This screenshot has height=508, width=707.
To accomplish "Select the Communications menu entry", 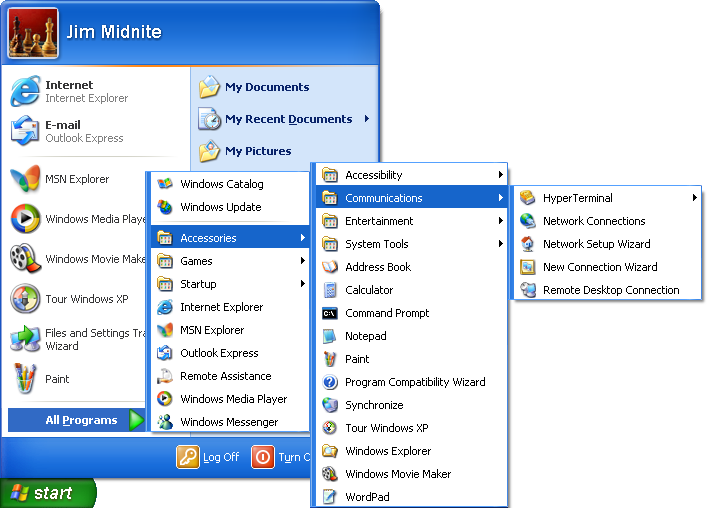I will (x=412, y=198).
